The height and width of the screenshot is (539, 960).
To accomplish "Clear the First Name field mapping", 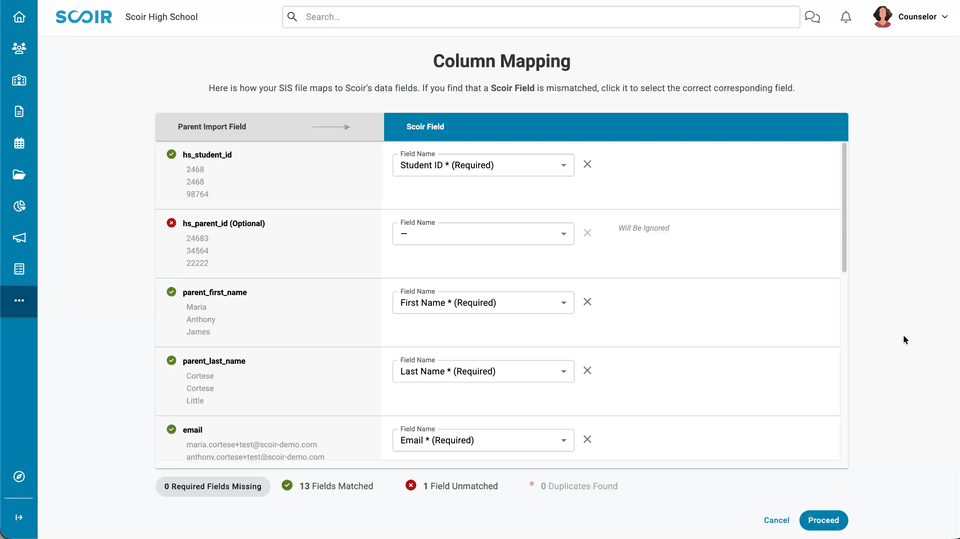I will pos(587,302).
